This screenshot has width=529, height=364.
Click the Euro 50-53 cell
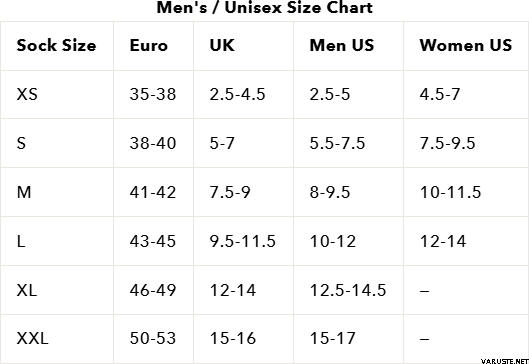click(x=153, y=338)
